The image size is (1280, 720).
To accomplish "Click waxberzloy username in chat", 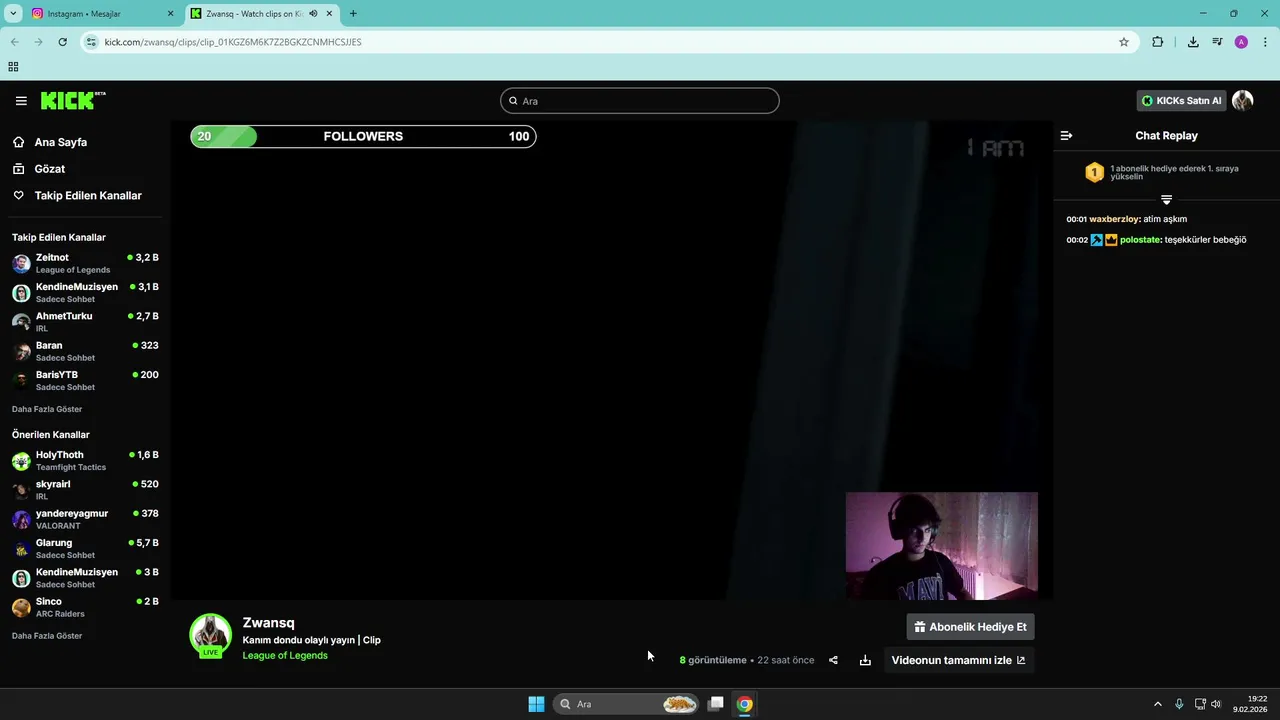I will coord(1114,219).
